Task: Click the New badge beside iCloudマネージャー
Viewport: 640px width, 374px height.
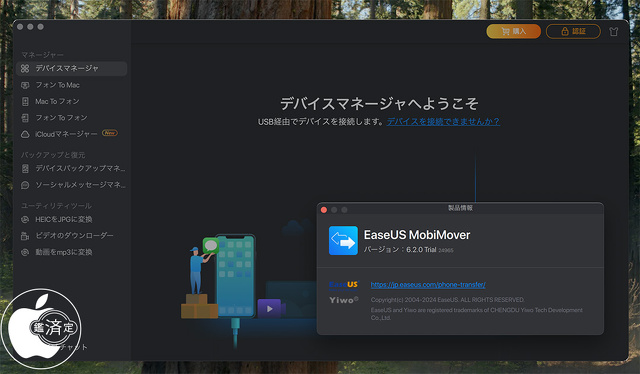Action: 109,133
